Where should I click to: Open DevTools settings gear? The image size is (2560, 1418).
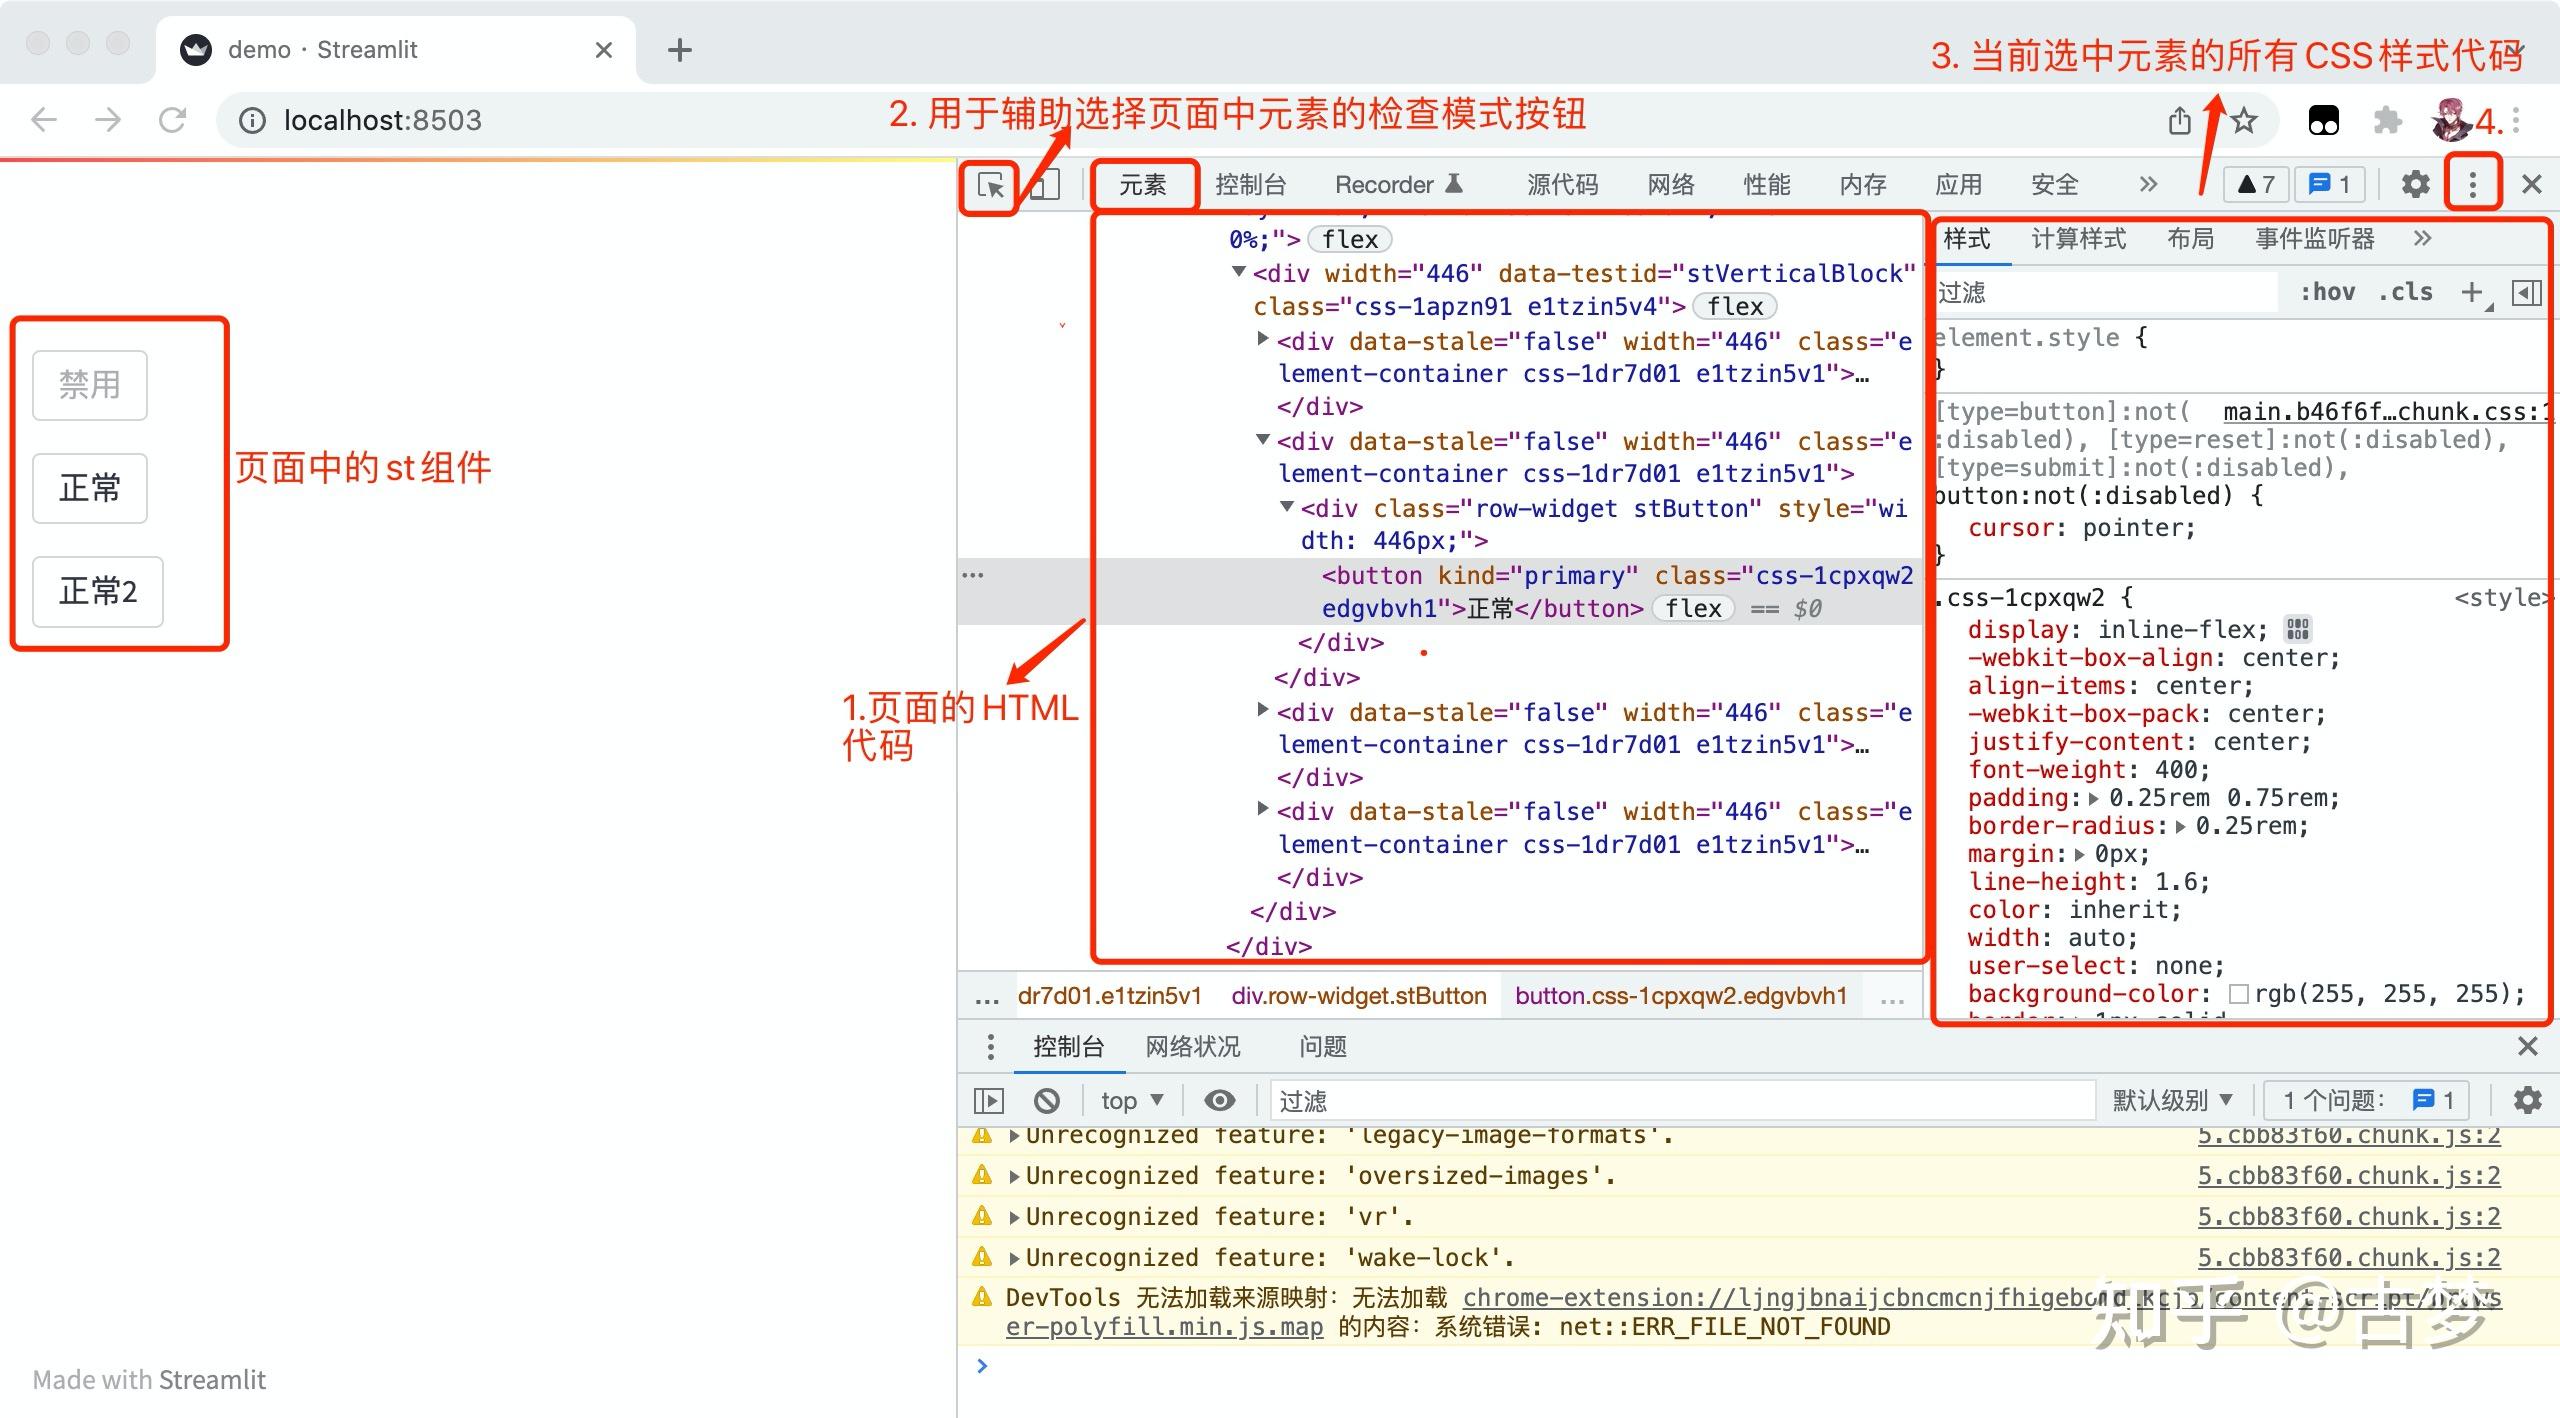tap(2416, 183)
